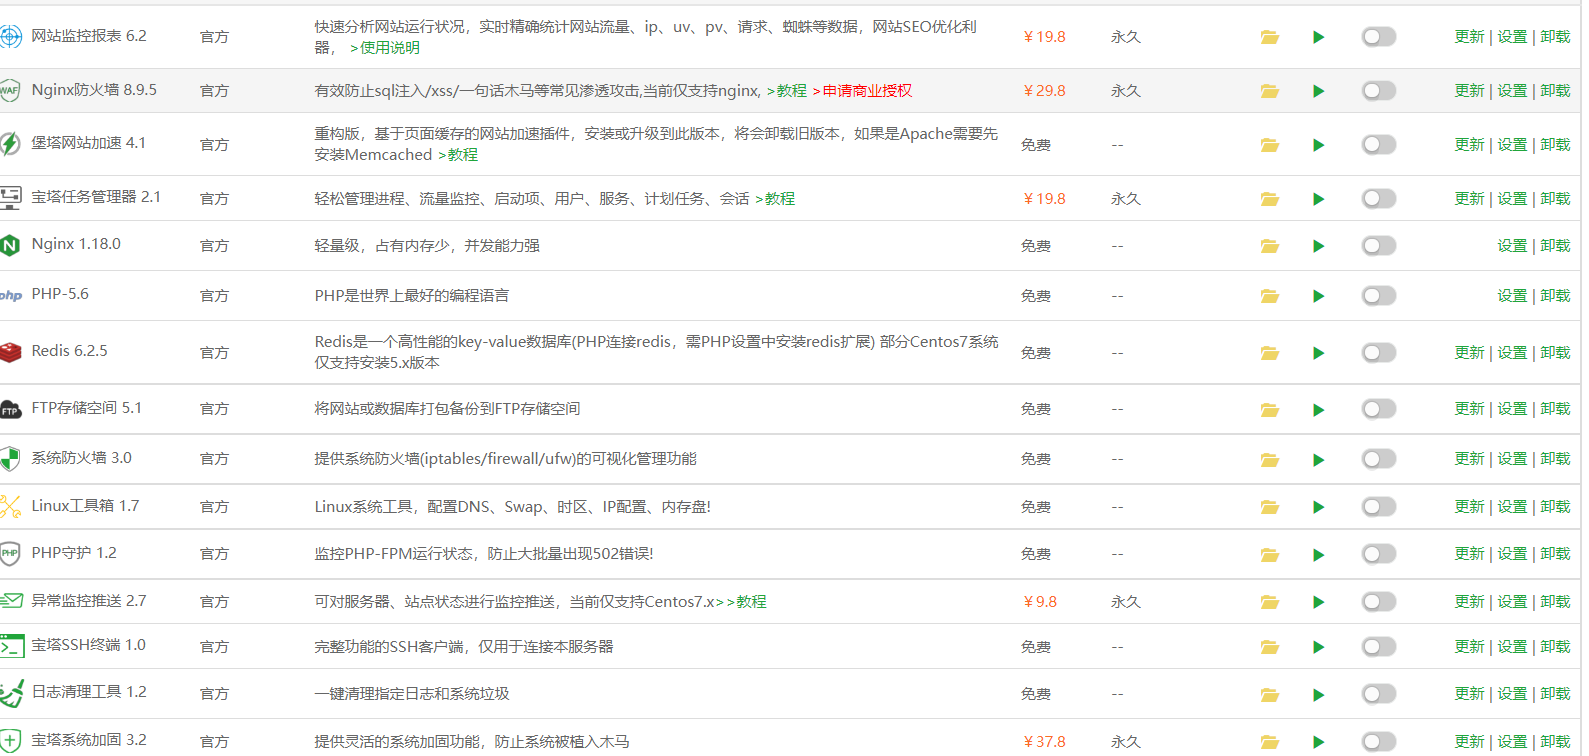Image resolution: width=1589 pixels, height=756 pixels.
Task: Toggle home display switch for 异常监控推送 2.7
Action: 1378,602
